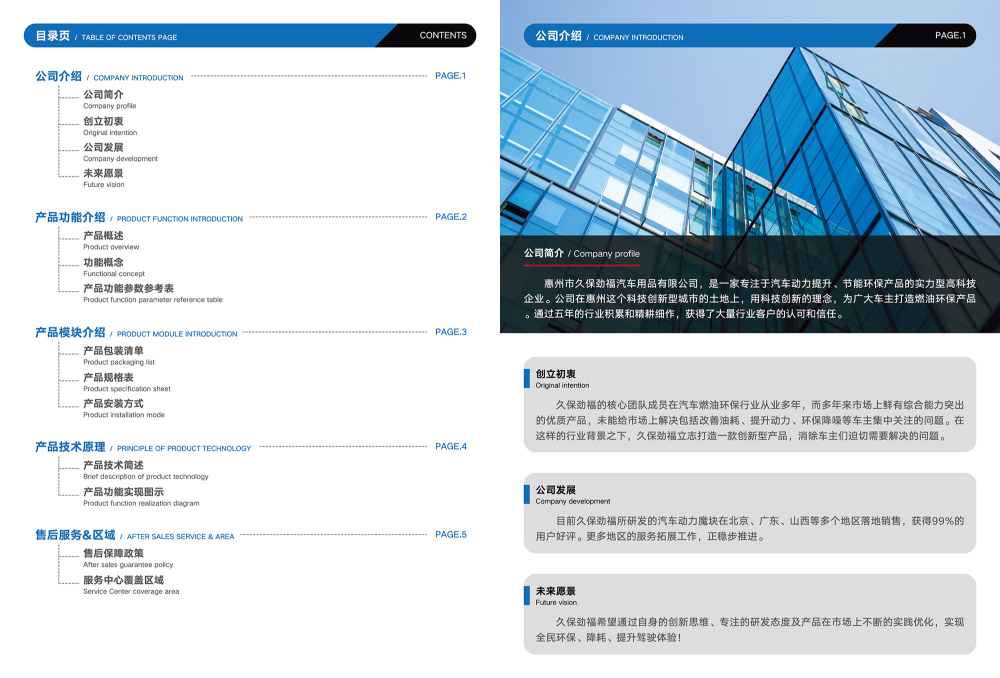Expand the 产品功能介绍 section heading
This screenshot has height=678, width=1000.
(70, 217)
